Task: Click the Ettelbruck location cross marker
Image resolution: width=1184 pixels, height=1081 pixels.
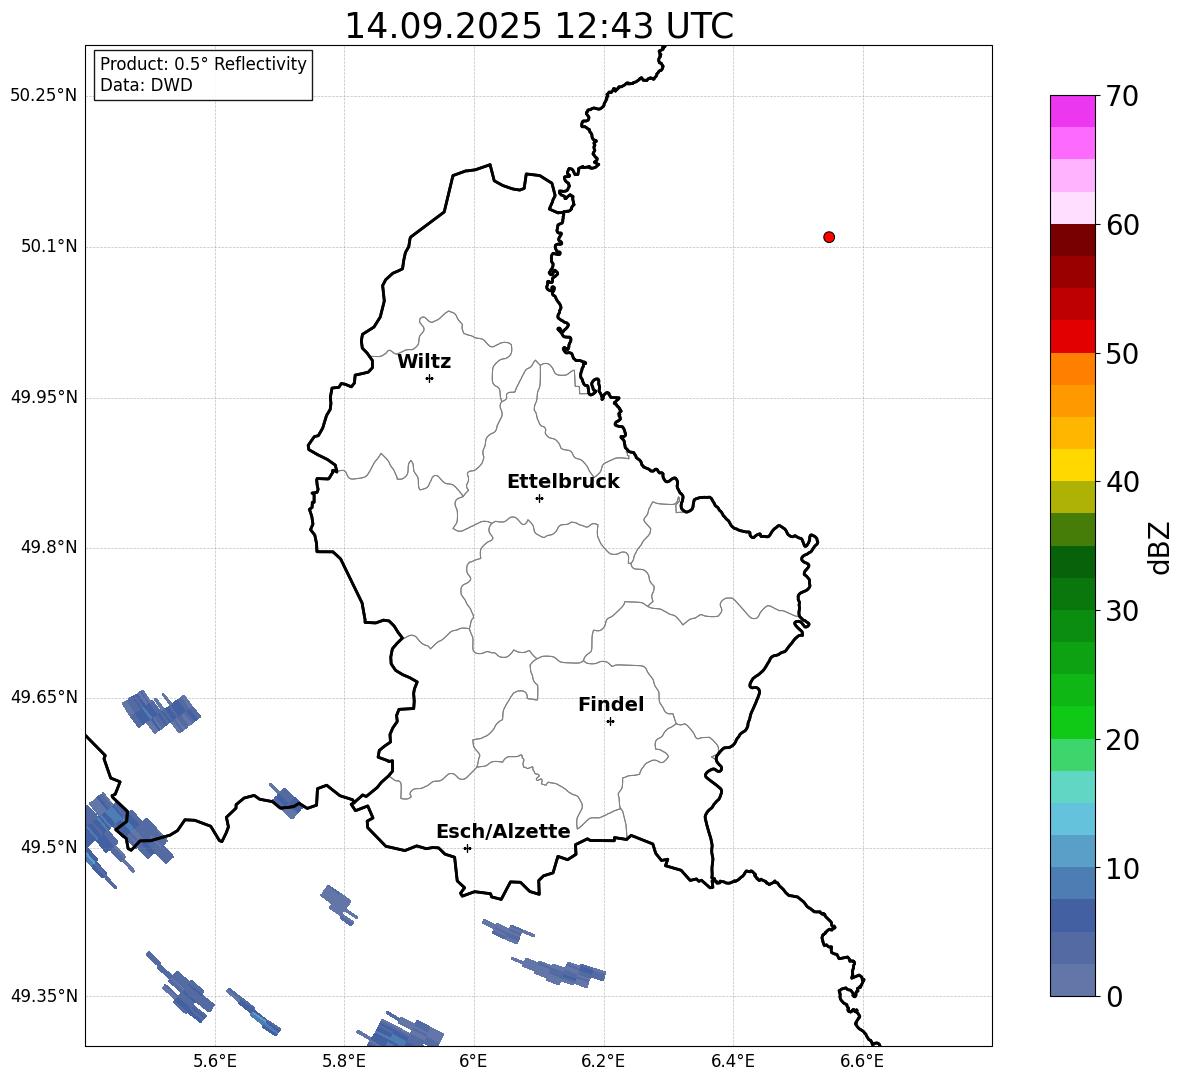Action: (539, 498)
